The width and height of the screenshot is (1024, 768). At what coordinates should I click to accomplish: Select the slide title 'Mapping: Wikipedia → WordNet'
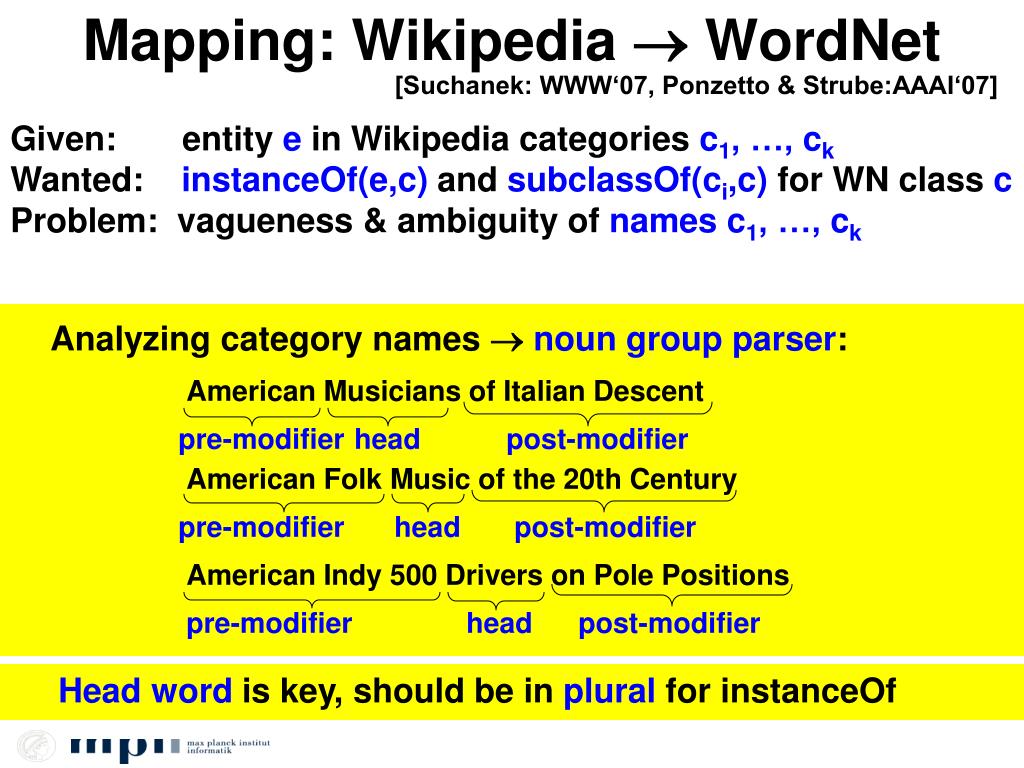coord(512,40)
